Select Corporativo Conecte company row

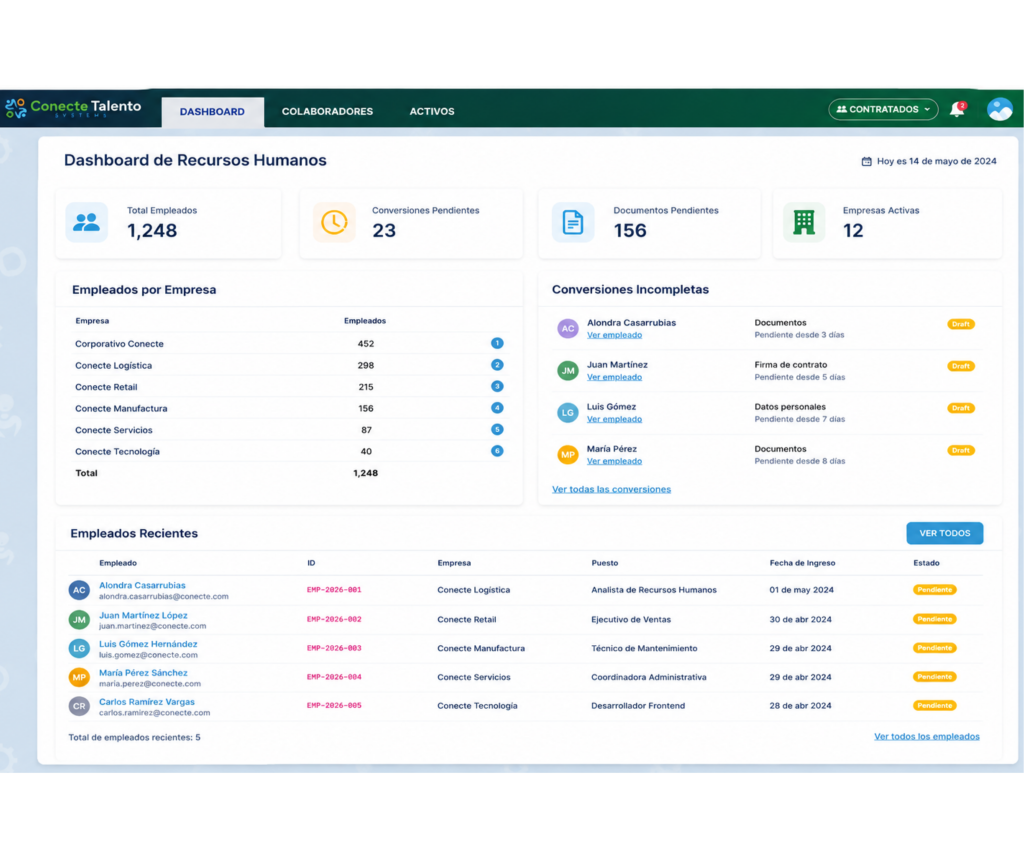(x=289, y=344)
